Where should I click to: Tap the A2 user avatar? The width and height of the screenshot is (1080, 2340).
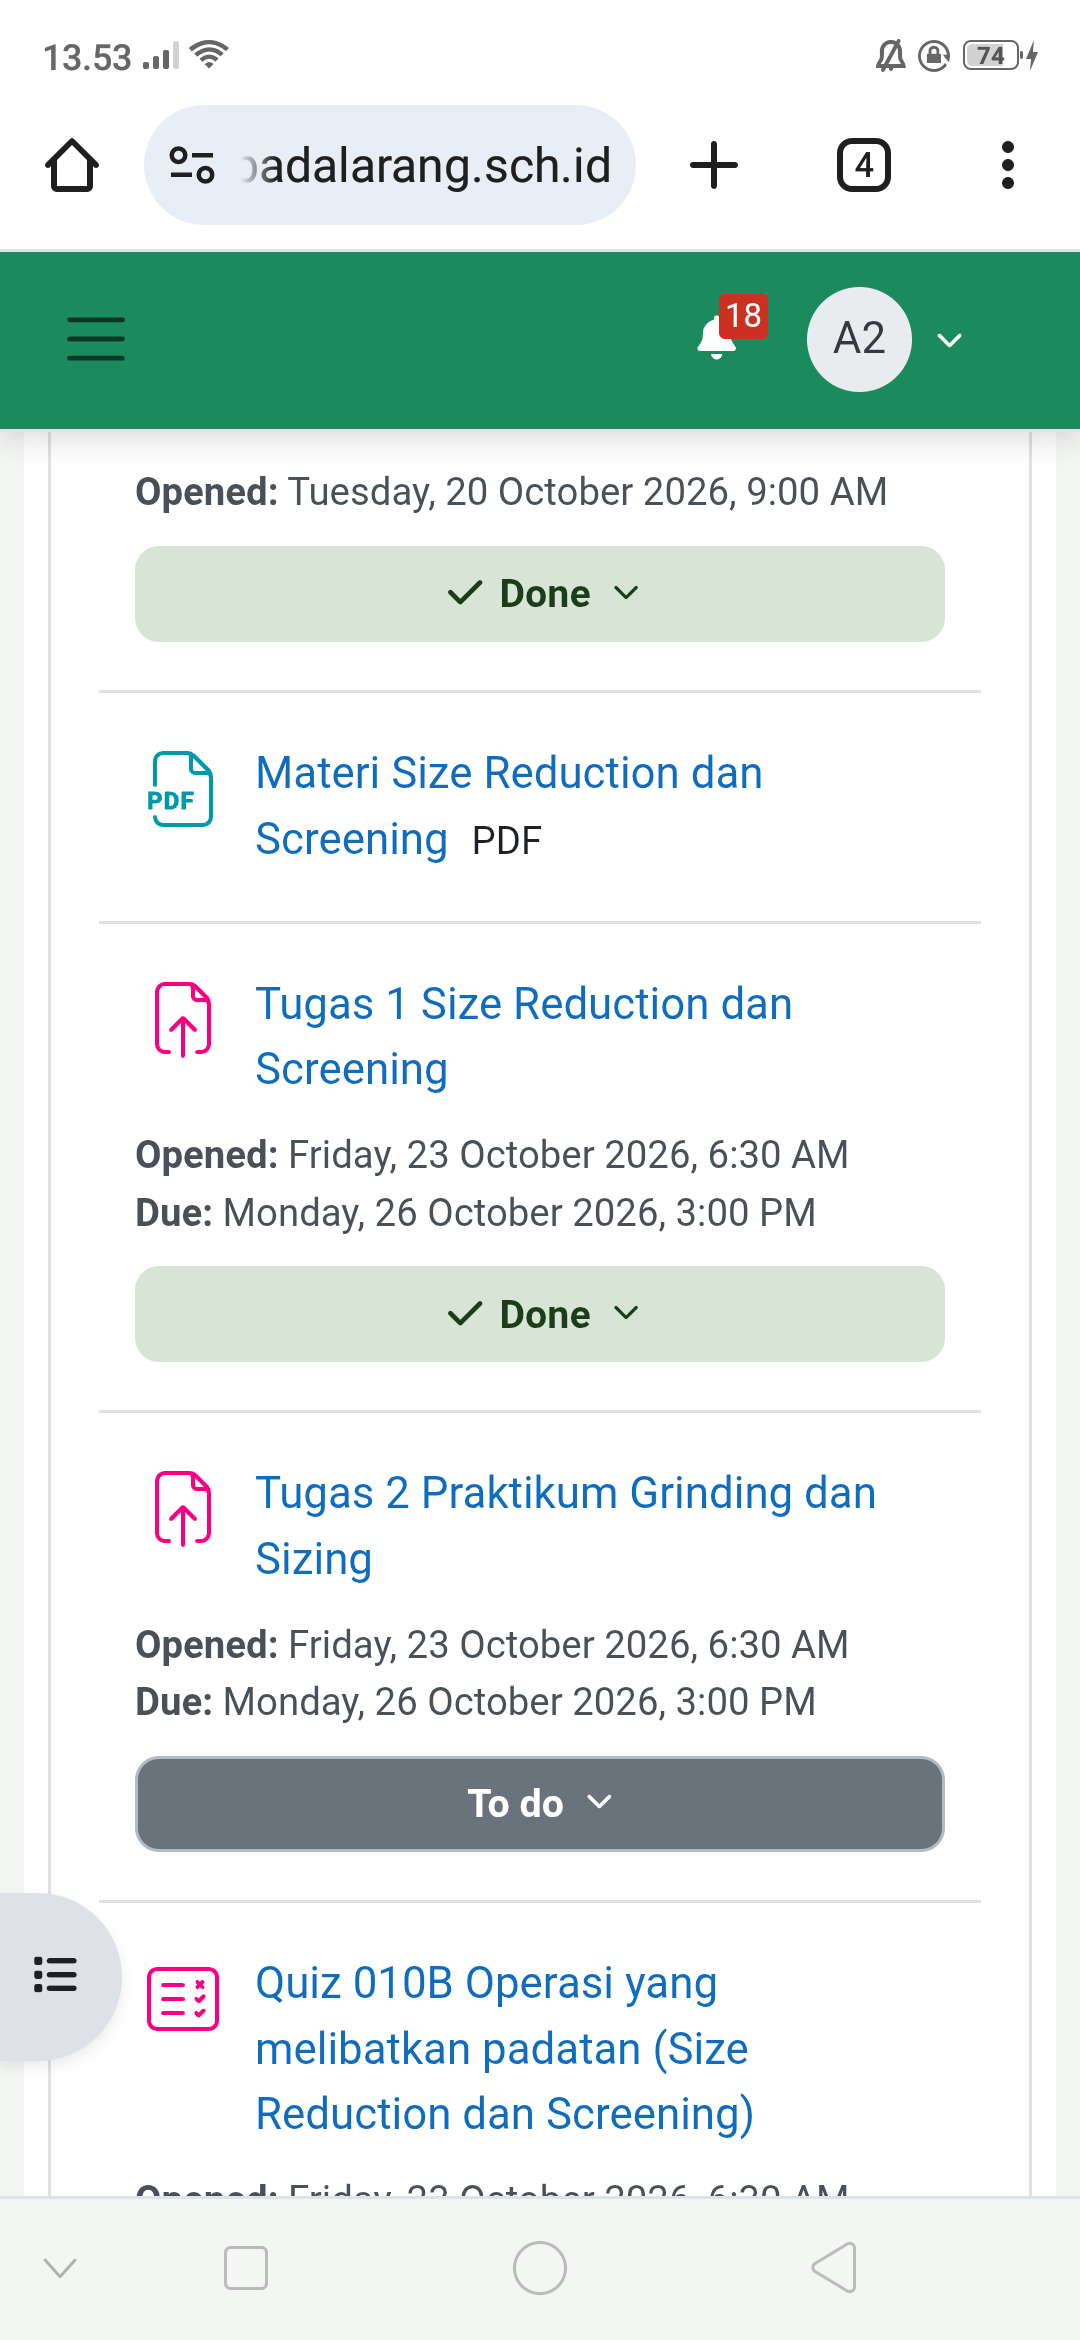[x=859, y=339]
